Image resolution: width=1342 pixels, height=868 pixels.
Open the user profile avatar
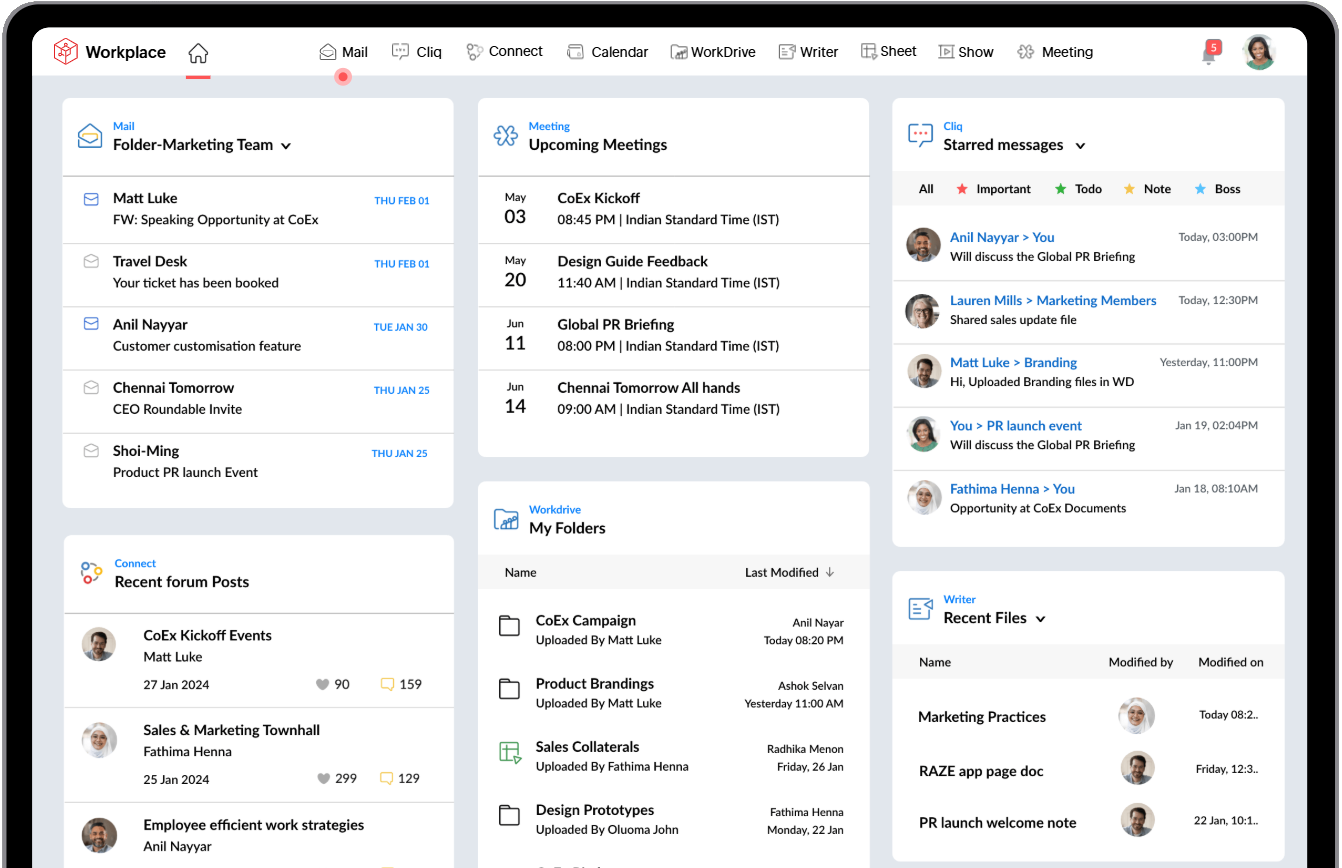pos(1259,52)
